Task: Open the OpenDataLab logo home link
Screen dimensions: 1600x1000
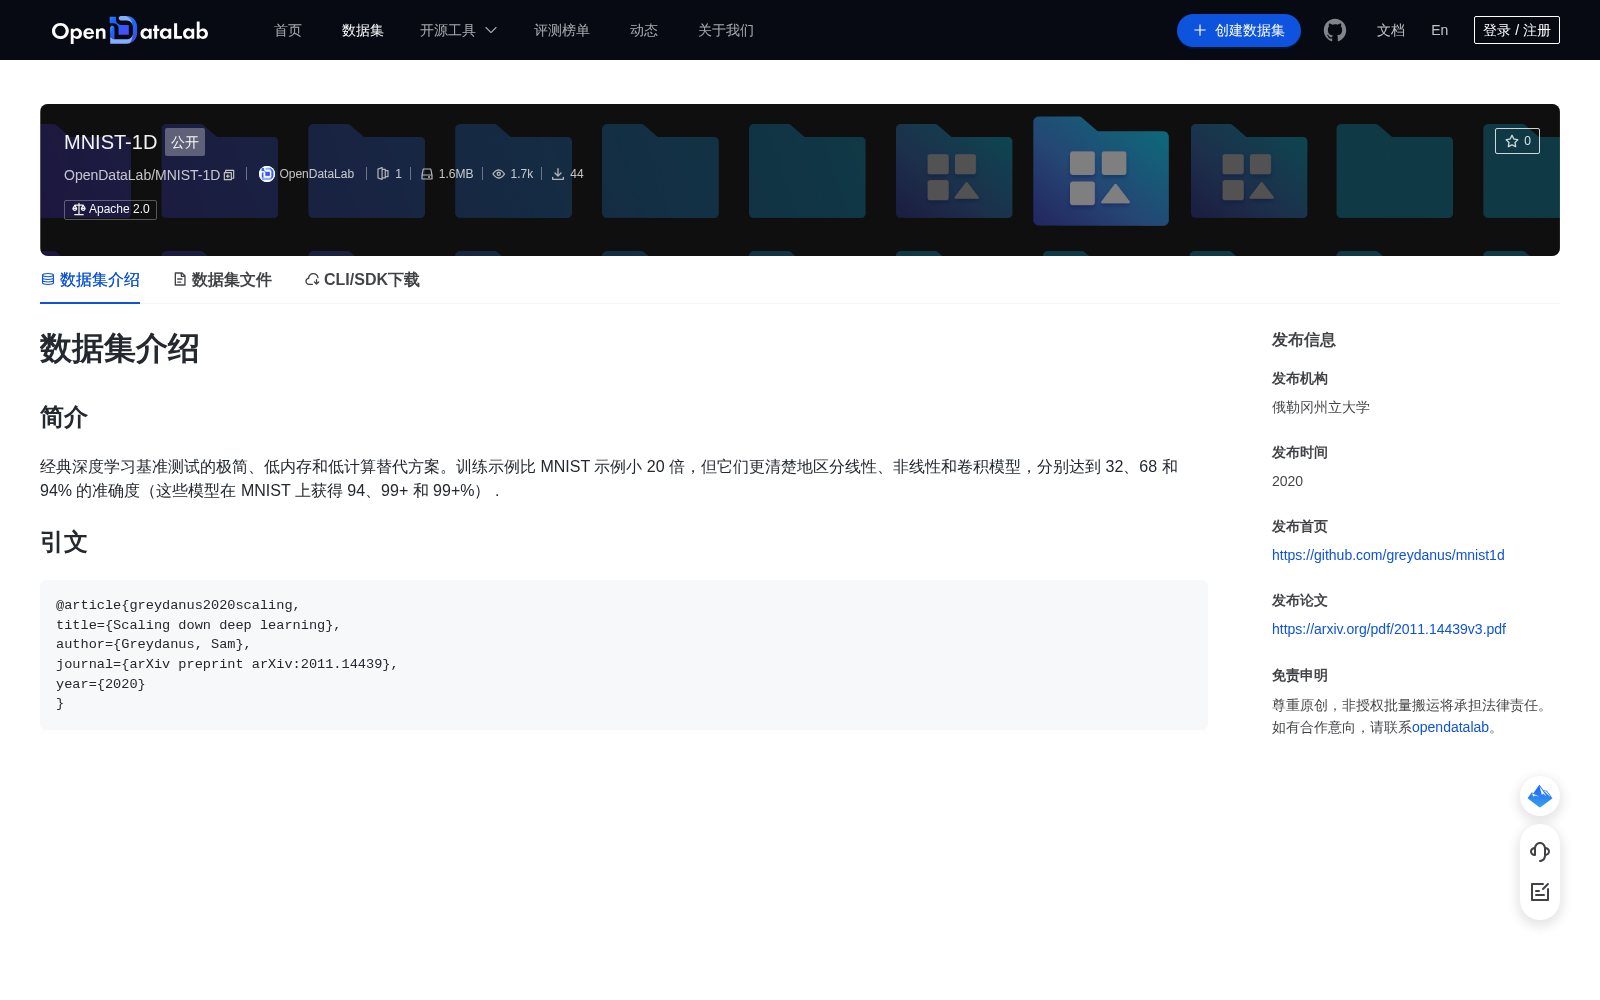Action: [x=130, y=30]
